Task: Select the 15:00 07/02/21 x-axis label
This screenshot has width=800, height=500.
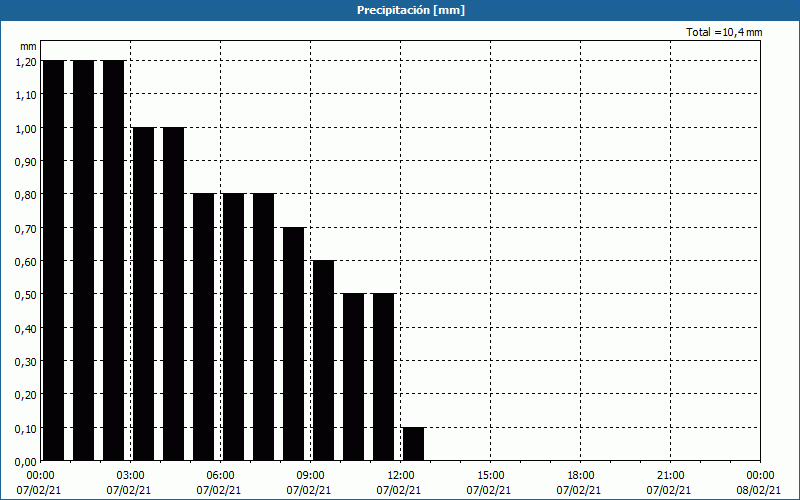Action: 489,483
